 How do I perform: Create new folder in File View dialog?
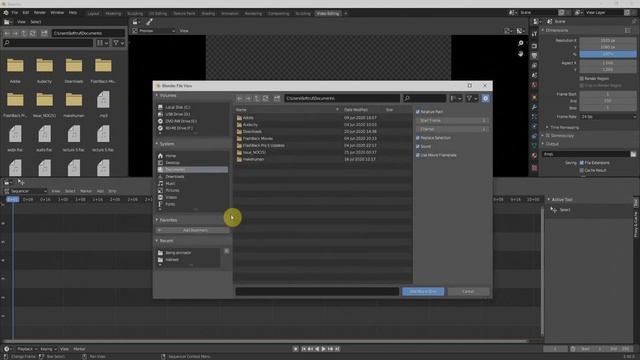tap(277, 98)
